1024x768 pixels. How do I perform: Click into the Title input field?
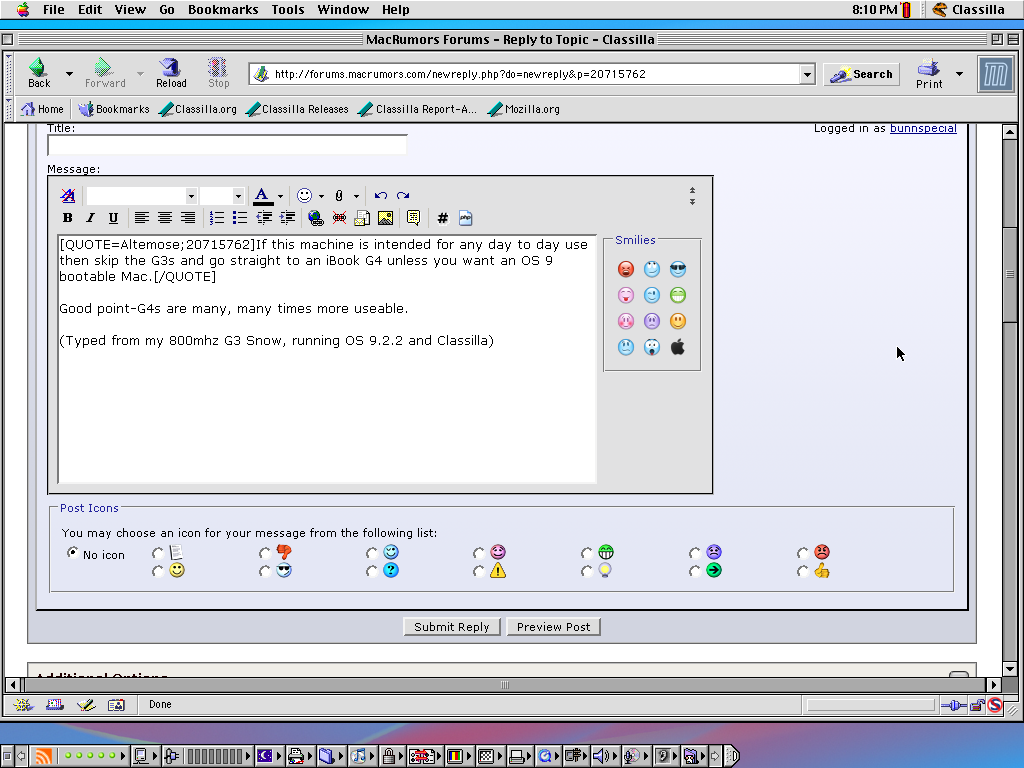227,144
